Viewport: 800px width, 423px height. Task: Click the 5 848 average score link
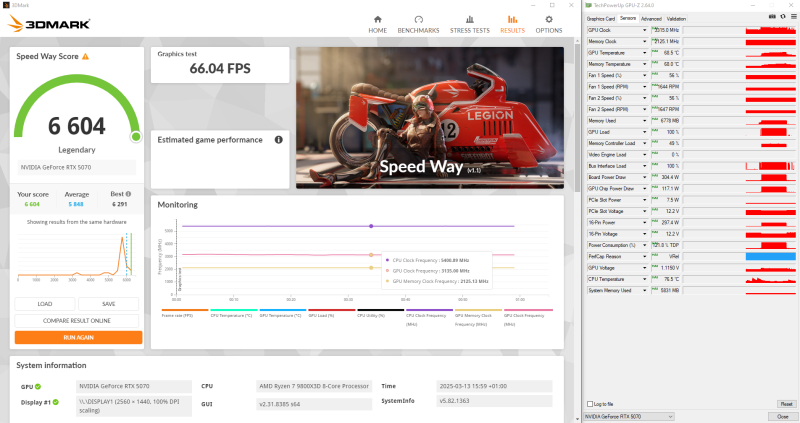pos(76,204)
